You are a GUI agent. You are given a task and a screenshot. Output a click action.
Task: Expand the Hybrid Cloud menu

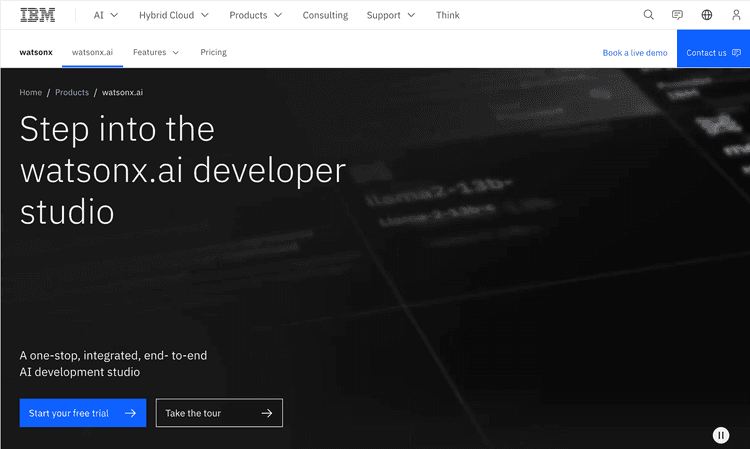click(x=174, y=15)
